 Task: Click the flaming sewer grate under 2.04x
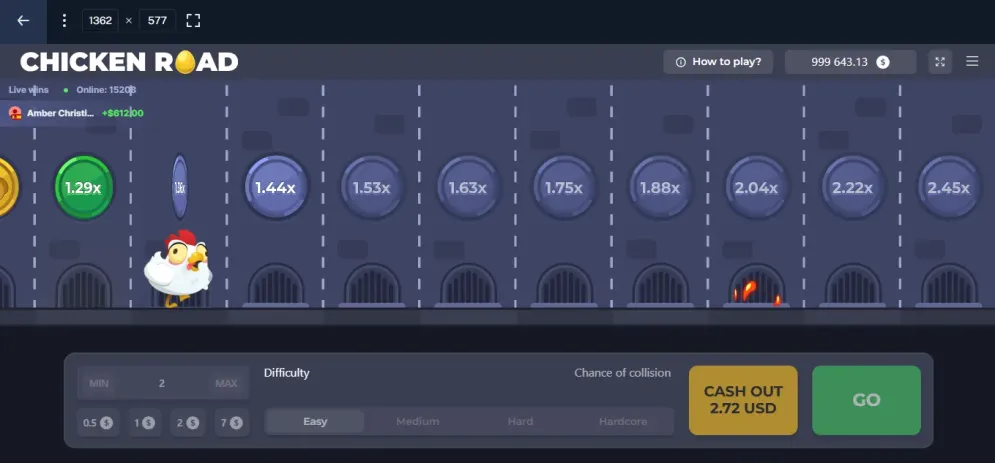click(756, 285)
